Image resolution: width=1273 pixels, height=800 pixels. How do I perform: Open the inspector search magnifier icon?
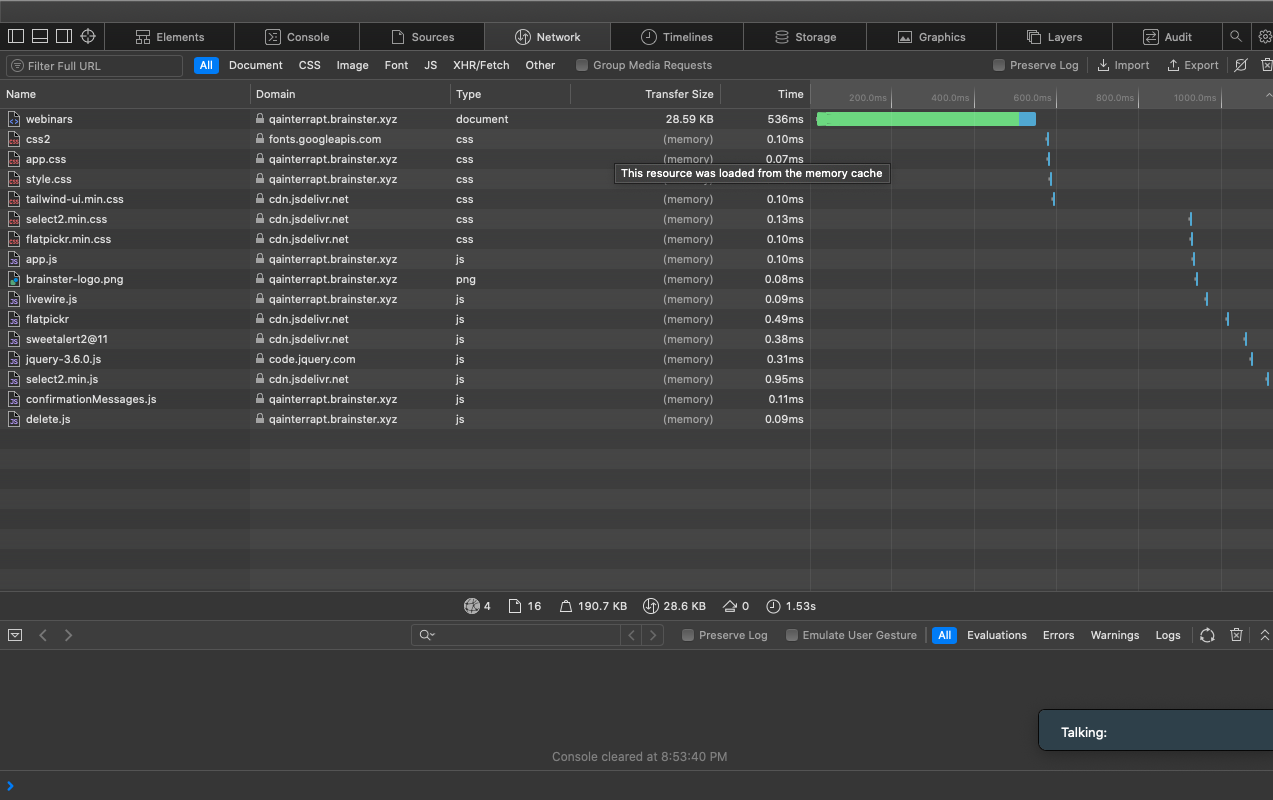point(1236,36)
